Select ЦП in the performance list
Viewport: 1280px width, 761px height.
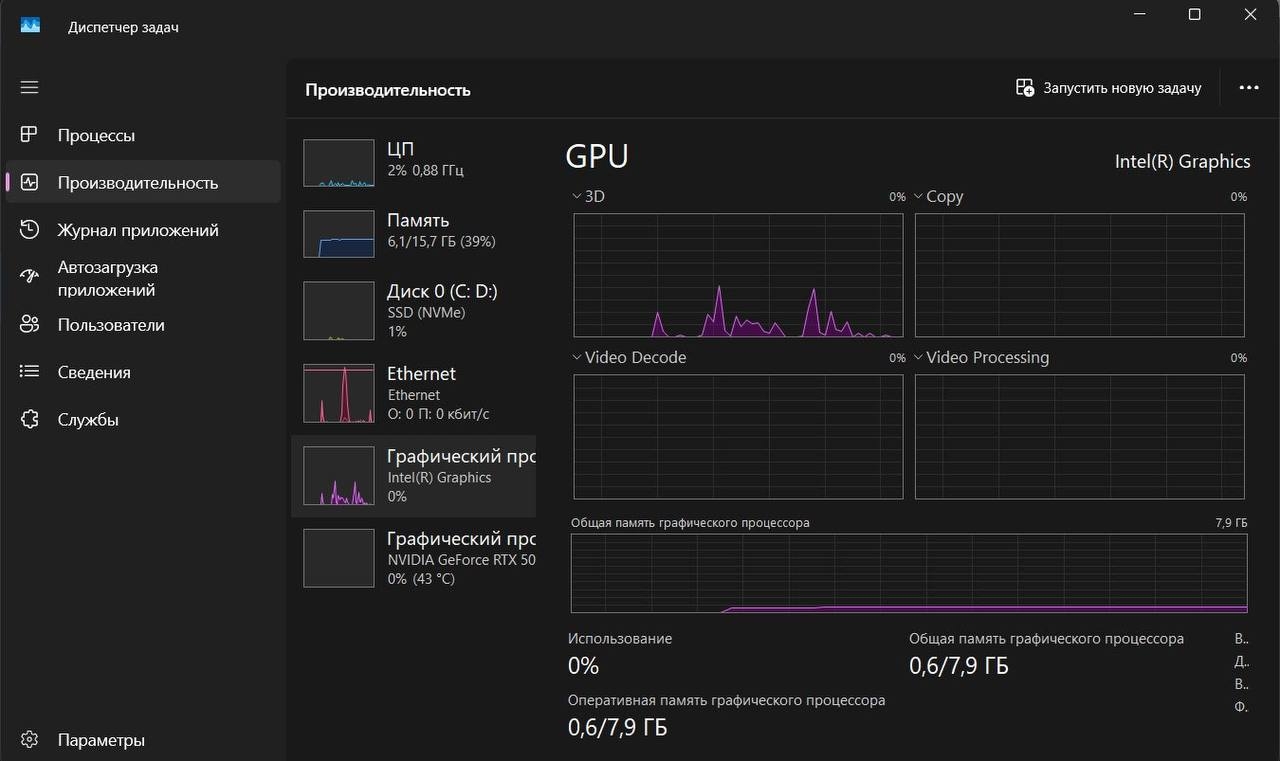[412, 160]
